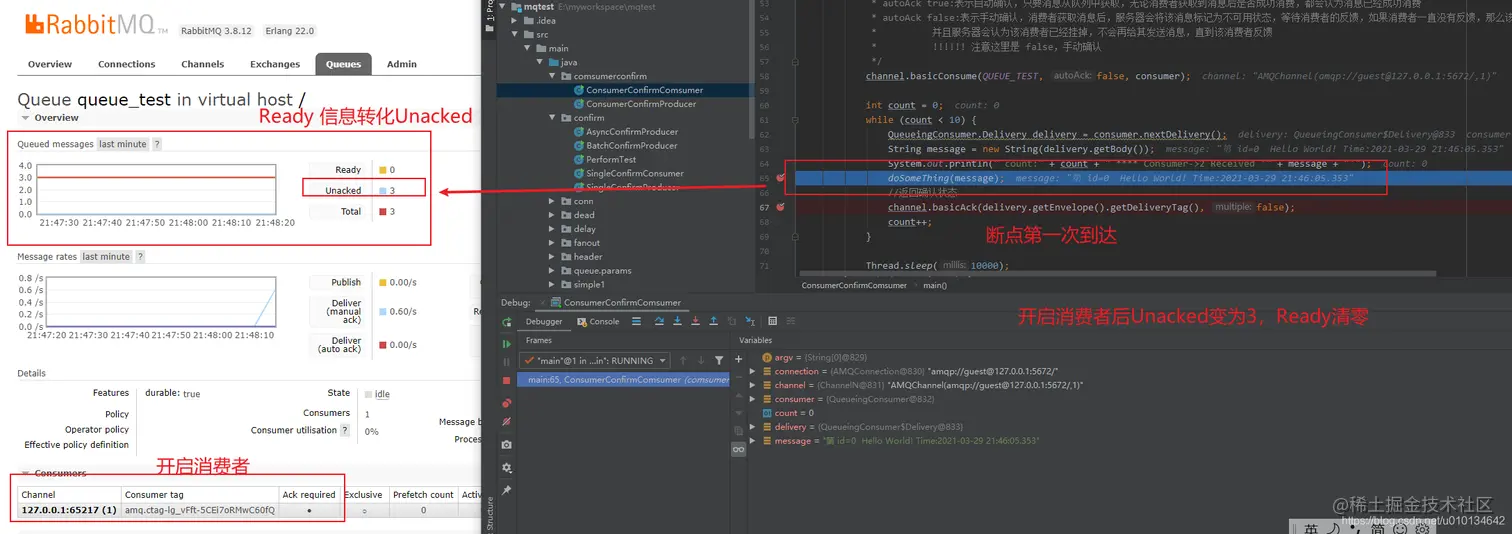Viewport: 1512px width, 534px height.
Task: Open the Overview tab in RabbitMQ
Action: (x=50, y=64)
